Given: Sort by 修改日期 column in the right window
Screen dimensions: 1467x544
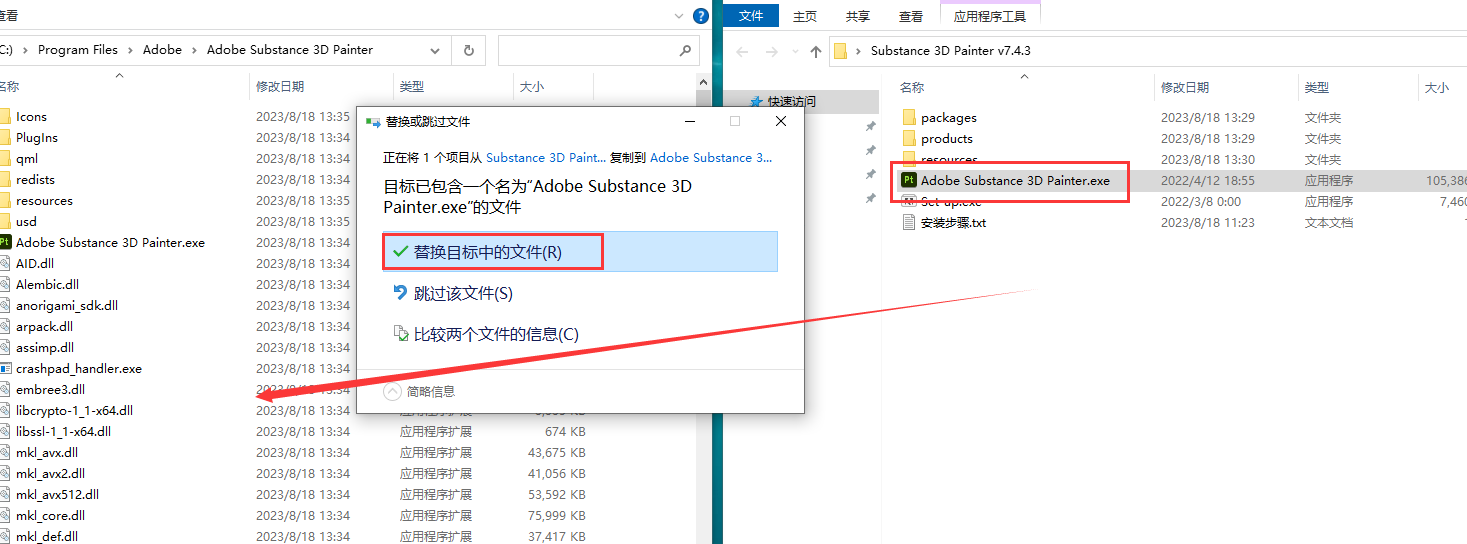Looking at the screenshot, I should click(x=1184, y=88).
